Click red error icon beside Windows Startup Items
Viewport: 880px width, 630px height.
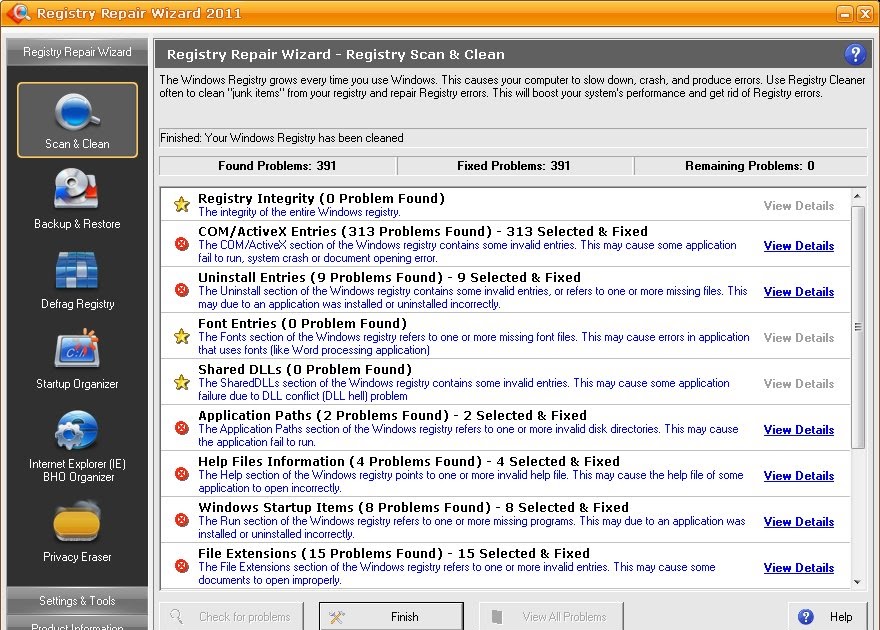181,520
